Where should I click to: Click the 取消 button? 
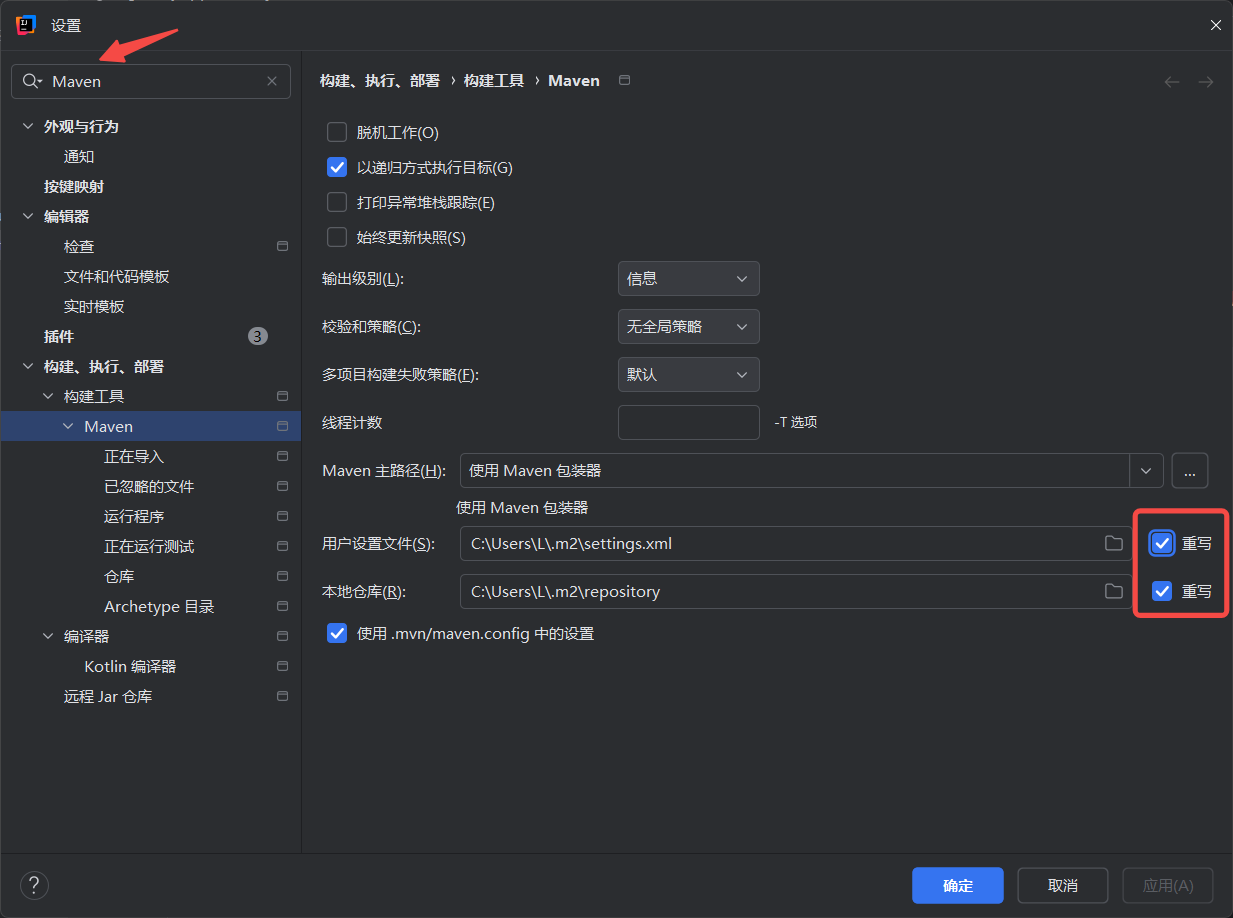(1063, 885)
